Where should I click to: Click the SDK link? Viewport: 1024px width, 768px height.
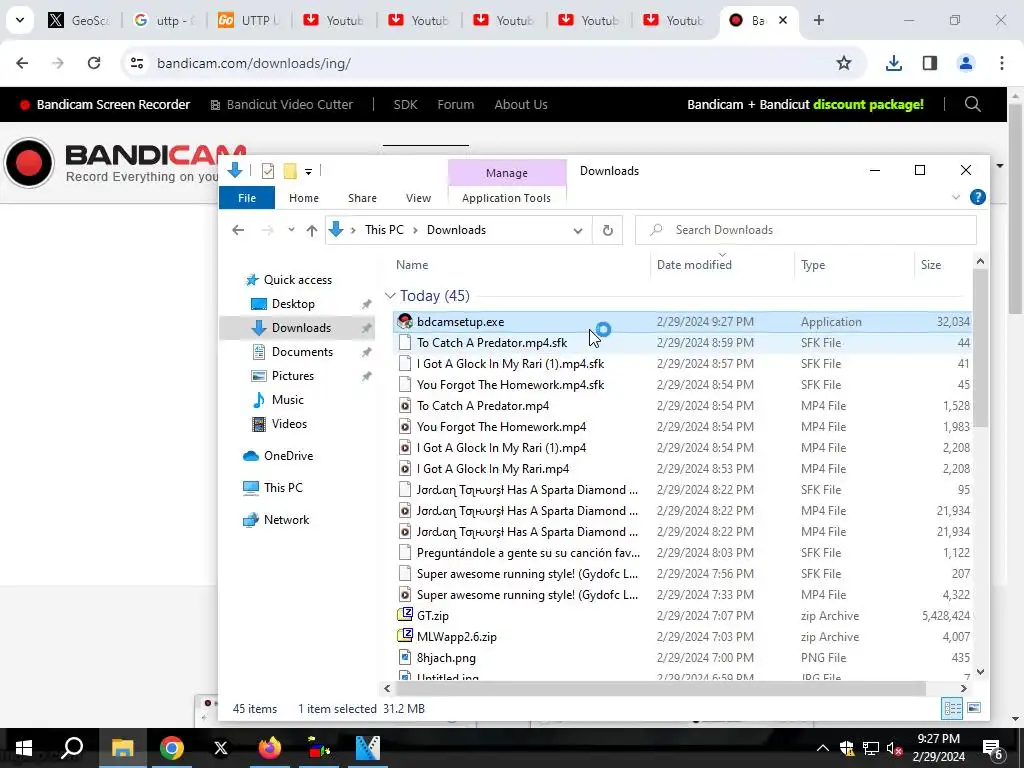point(405,104)
